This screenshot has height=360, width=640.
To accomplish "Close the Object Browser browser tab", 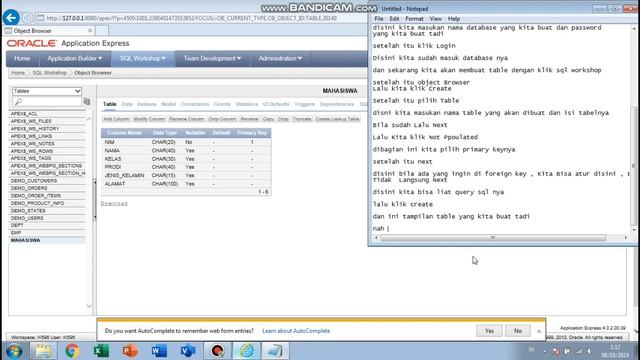I will [90, 31].
